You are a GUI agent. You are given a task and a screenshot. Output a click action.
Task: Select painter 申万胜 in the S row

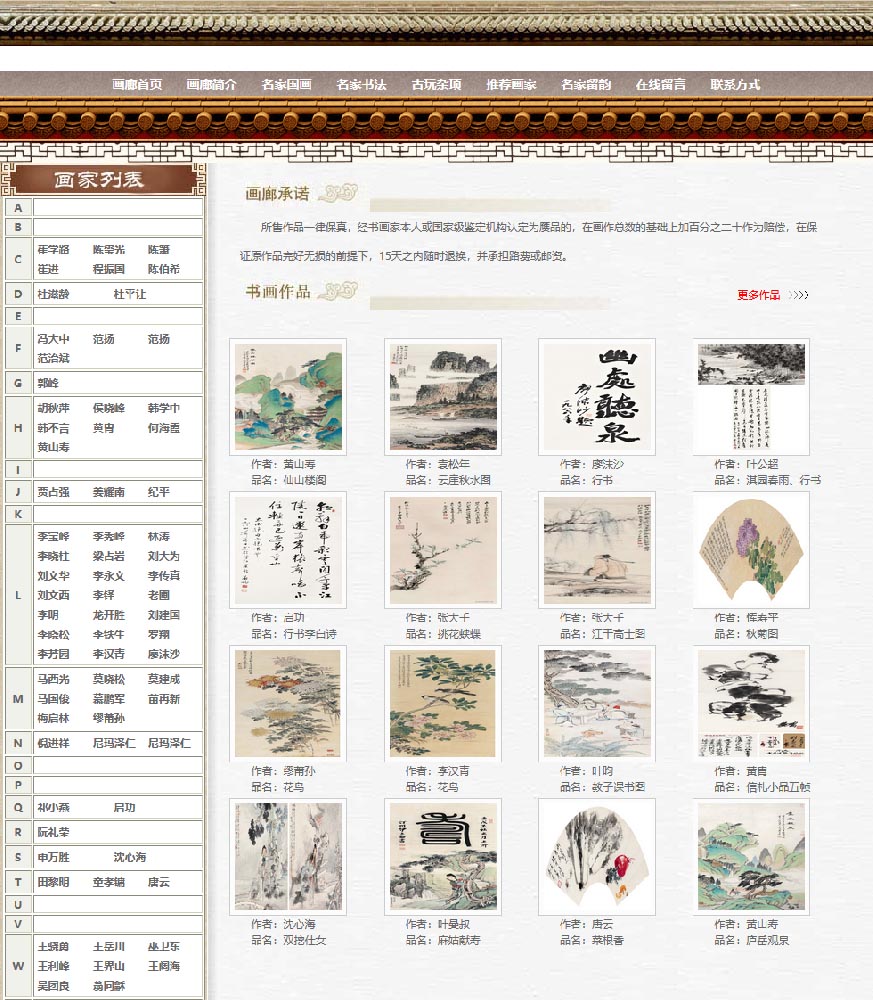point(54,857)
